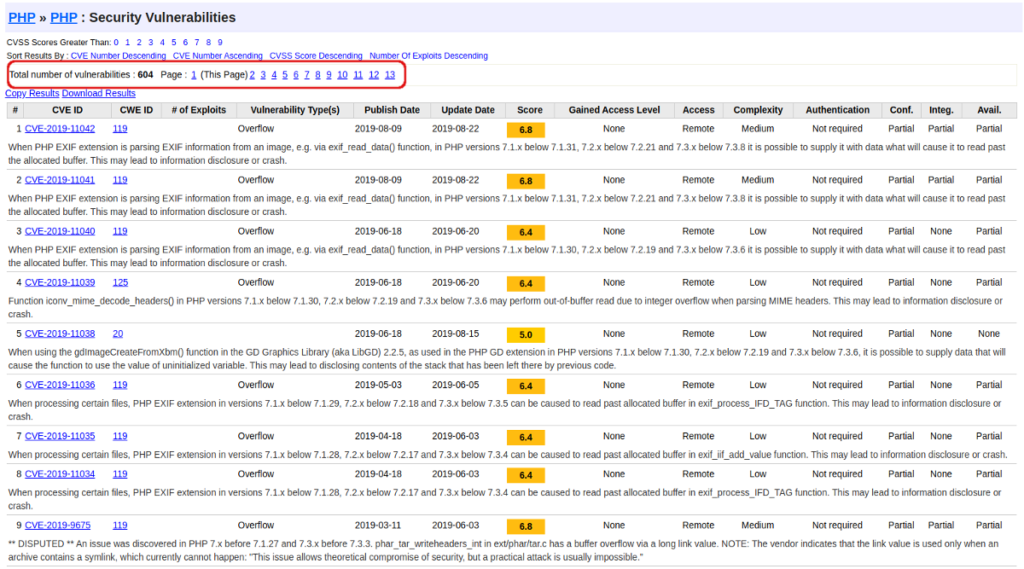This screenshot has height=569, width=1024.
Task: Open CVE-2019-11042 details link
Action: (59, 129)
